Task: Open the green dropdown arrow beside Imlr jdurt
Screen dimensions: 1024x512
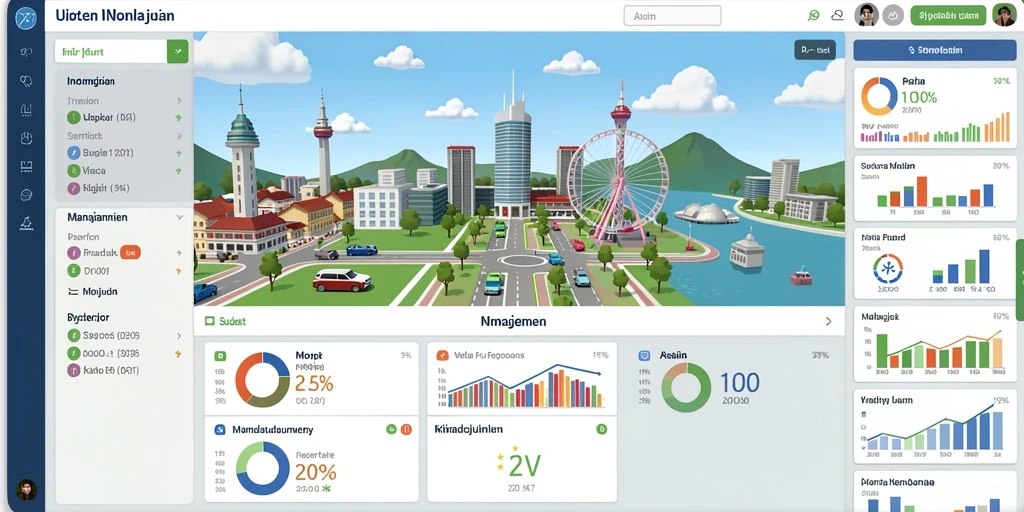Action: click(x=178, y=51)
